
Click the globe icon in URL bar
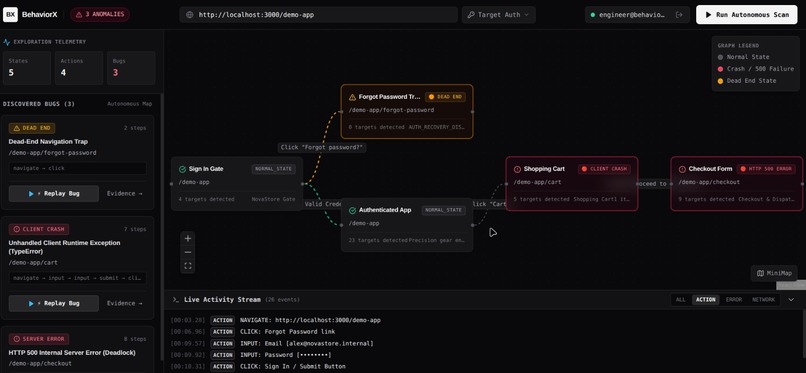tap(190, 15)
